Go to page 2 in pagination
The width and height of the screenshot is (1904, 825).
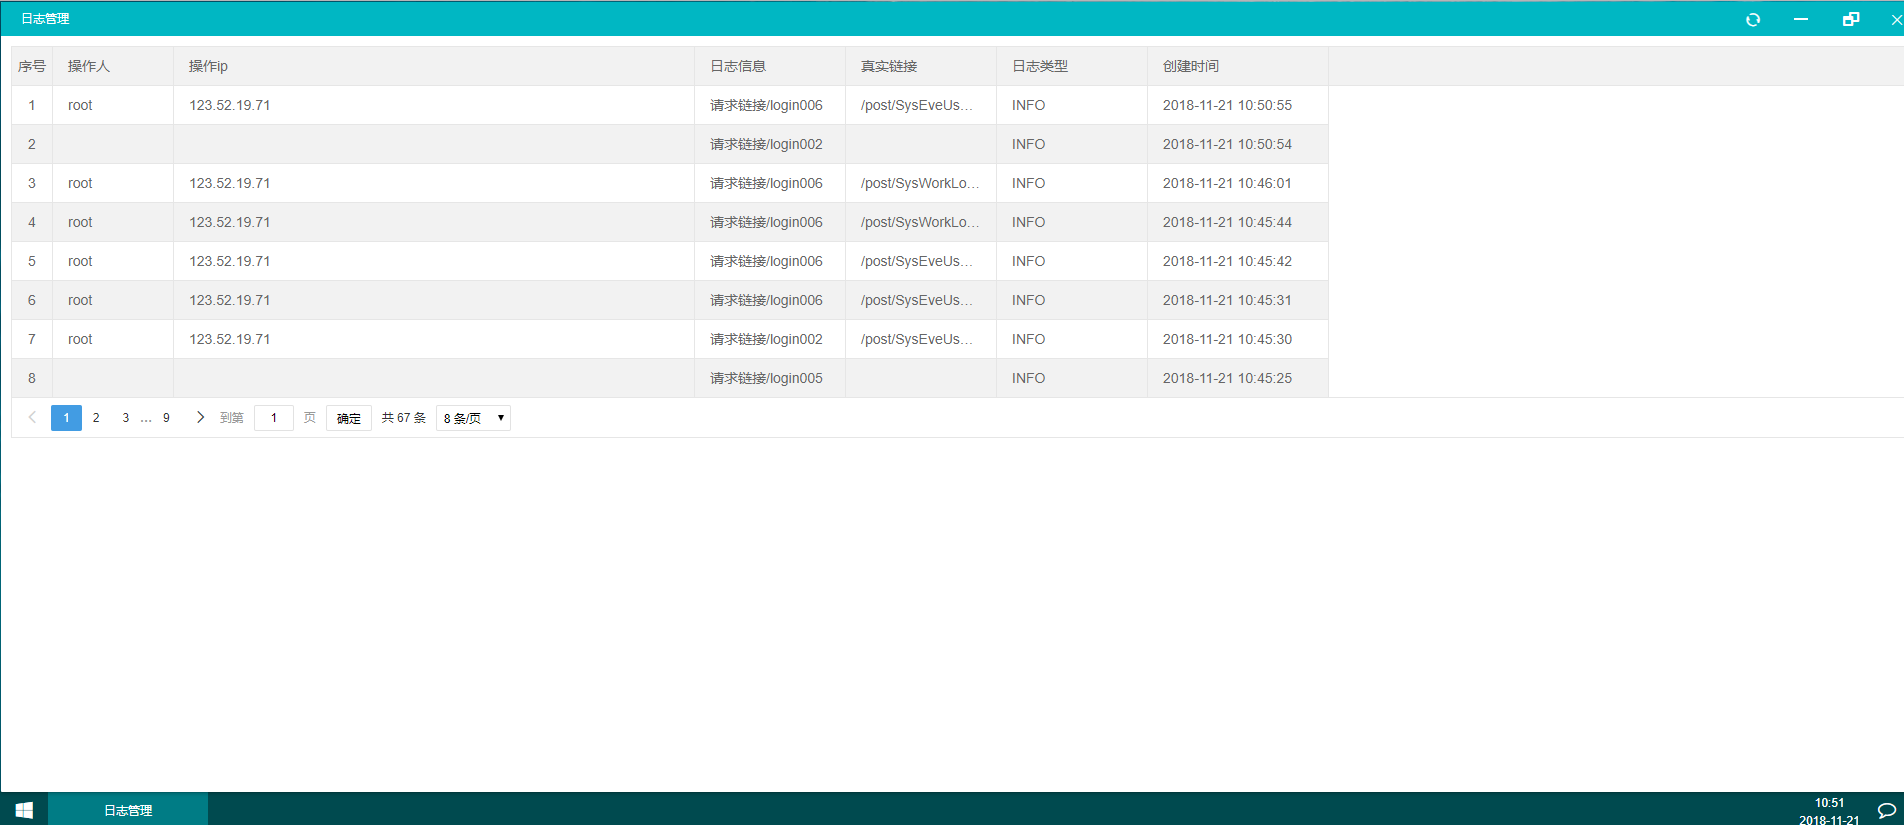pos(96,418)
